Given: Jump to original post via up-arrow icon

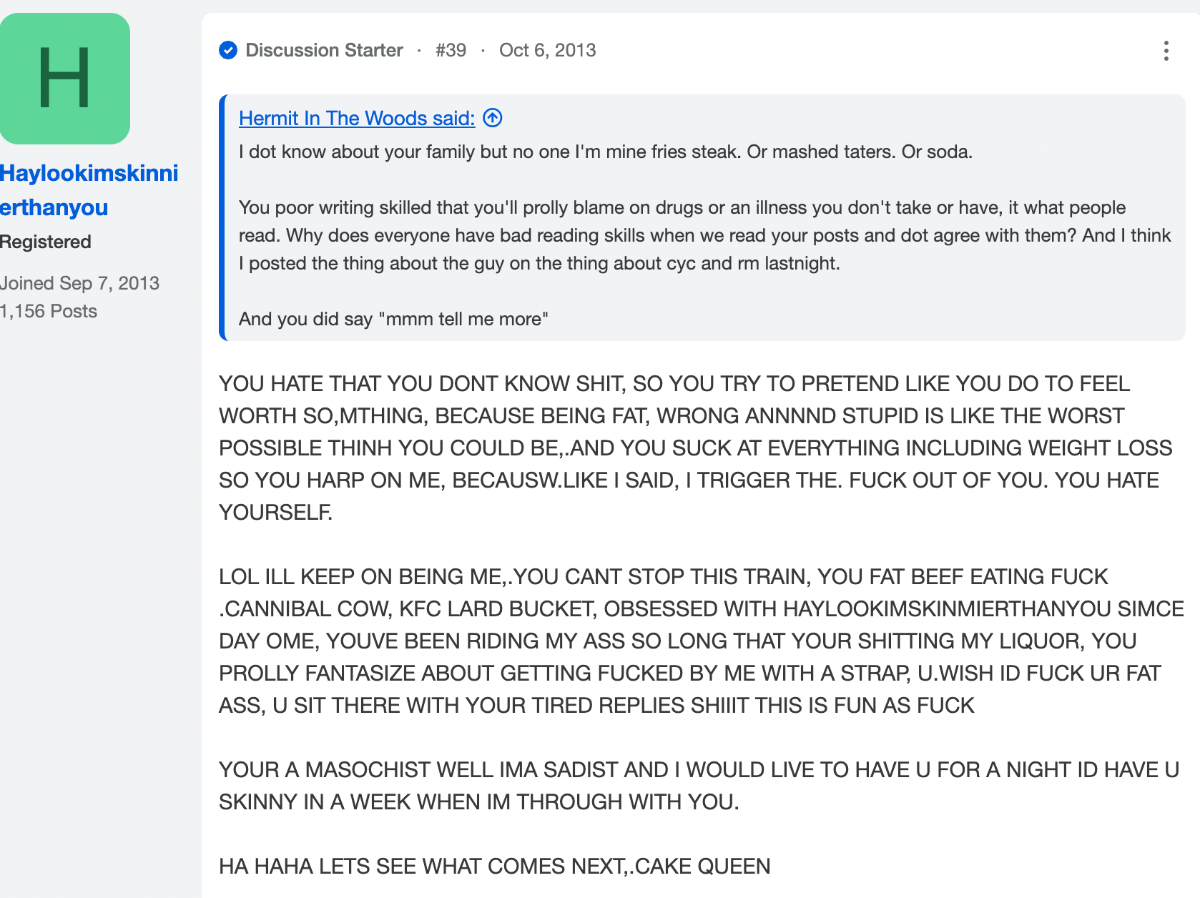Looking at the screenshot, I should [x=492, y=118].
